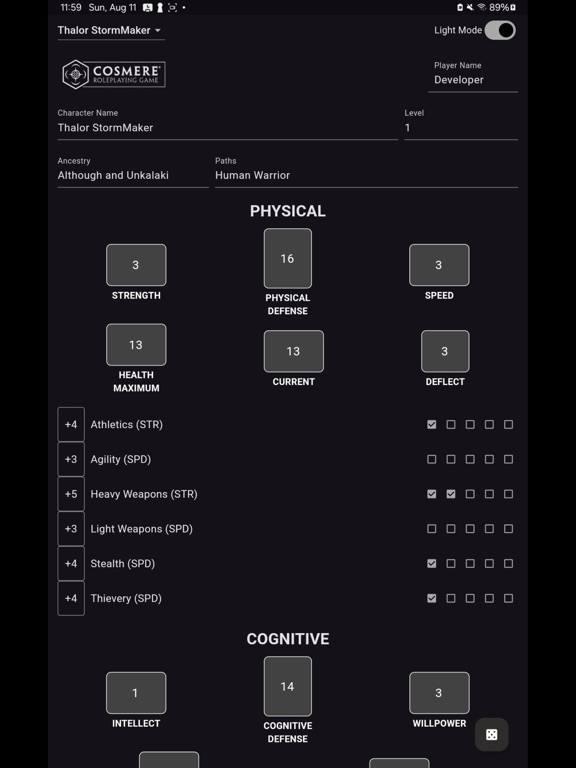This screenshot has width=576, height=768.
Task: Click the +3 Light Weapons modifier button
Action: (x=71, y=528)
